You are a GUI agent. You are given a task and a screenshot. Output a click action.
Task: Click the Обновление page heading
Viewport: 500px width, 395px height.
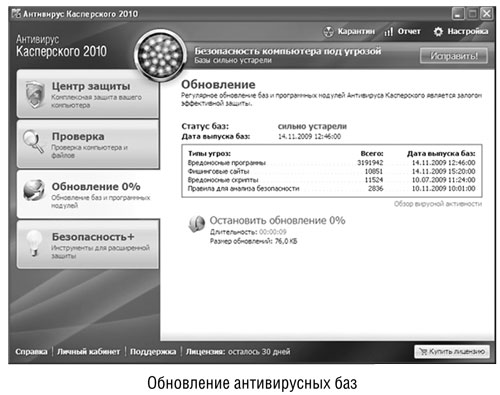(218, 84)
